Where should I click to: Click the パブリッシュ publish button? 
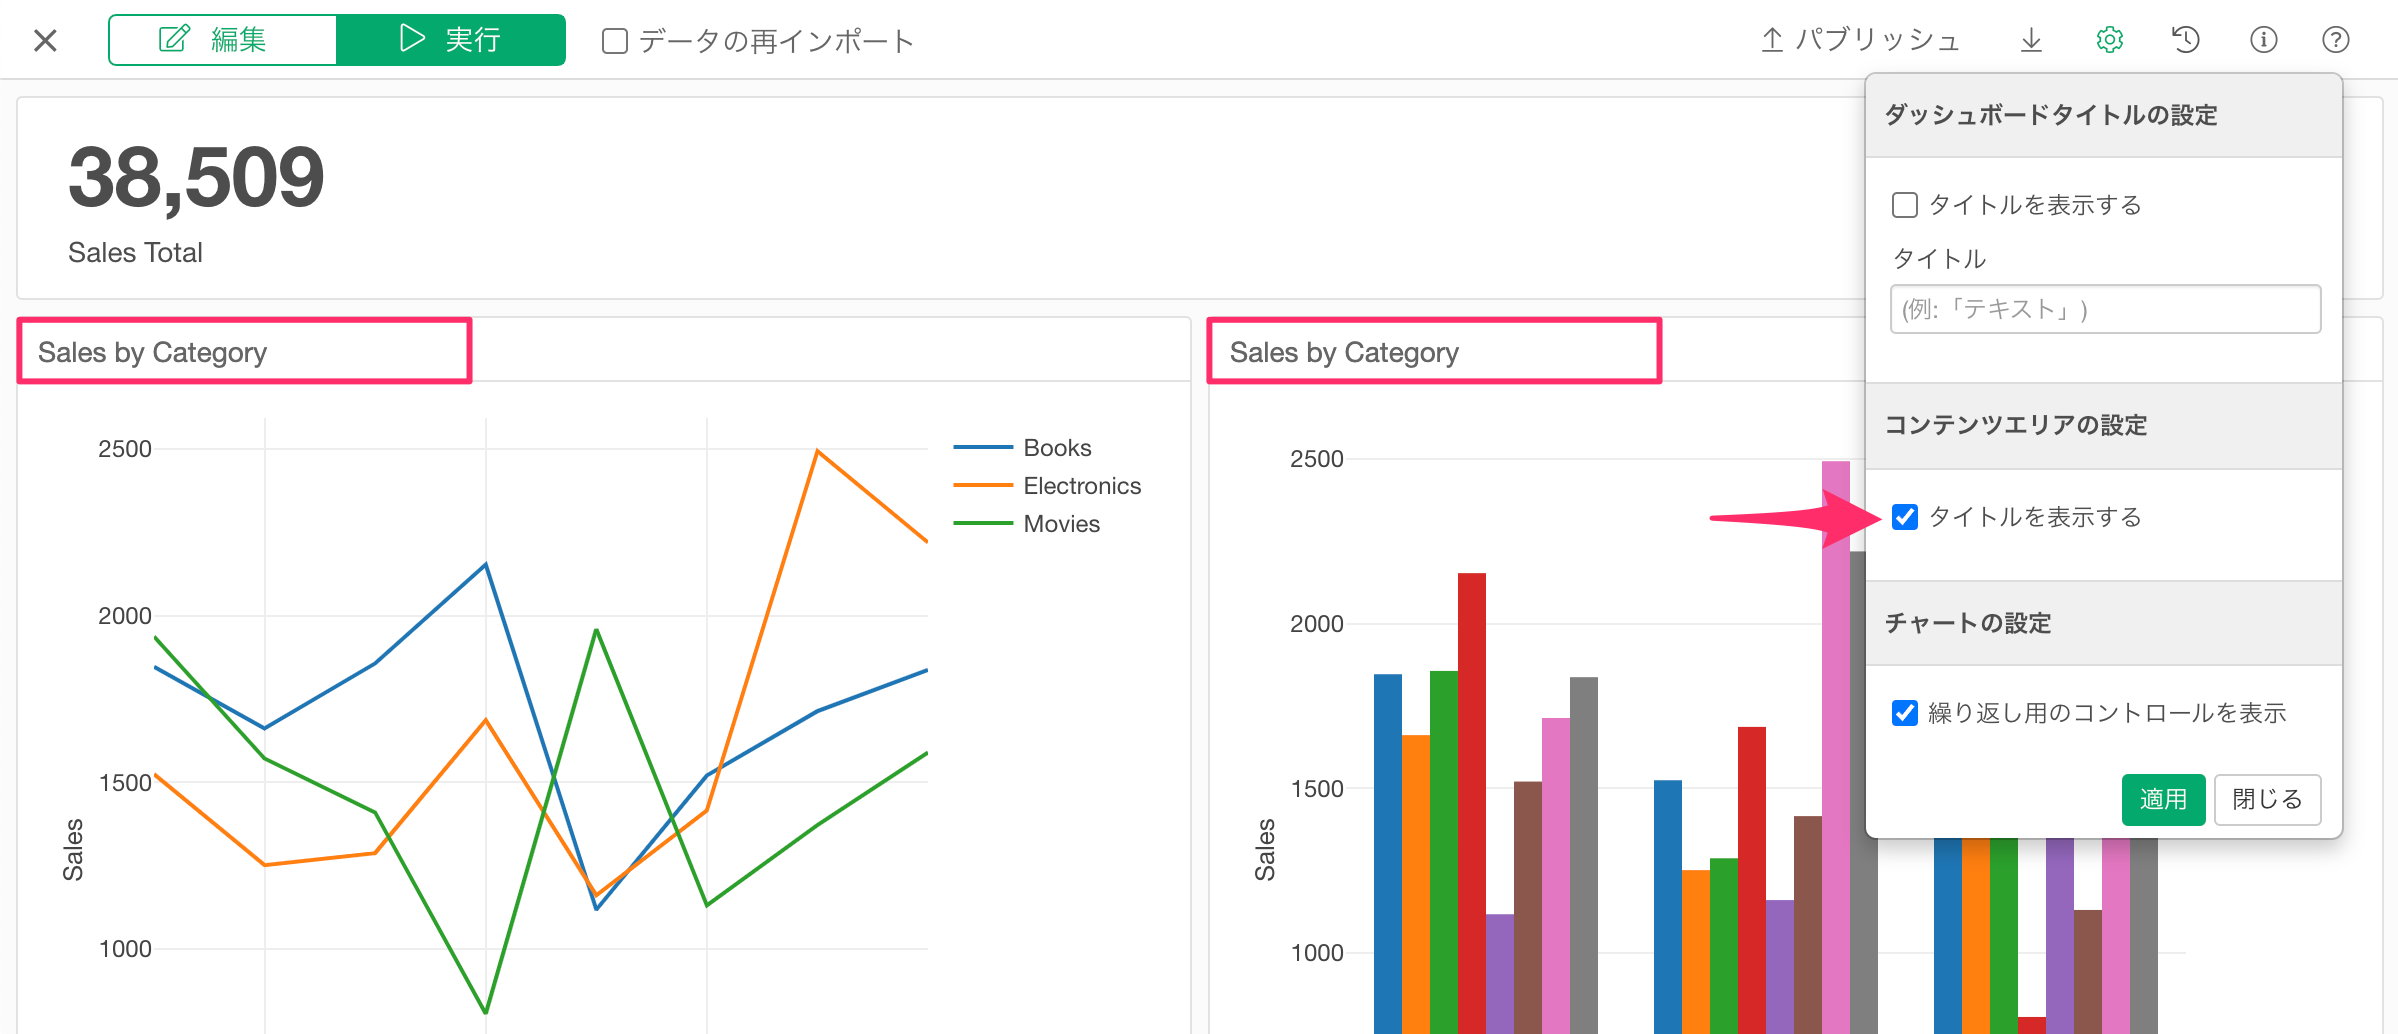pos(1860,40)
